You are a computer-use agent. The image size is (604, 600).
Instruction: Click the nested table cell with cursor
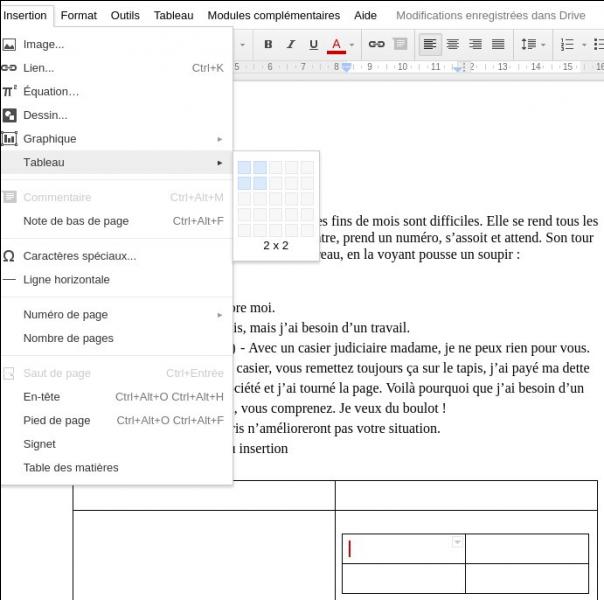(x=404, y=549)
